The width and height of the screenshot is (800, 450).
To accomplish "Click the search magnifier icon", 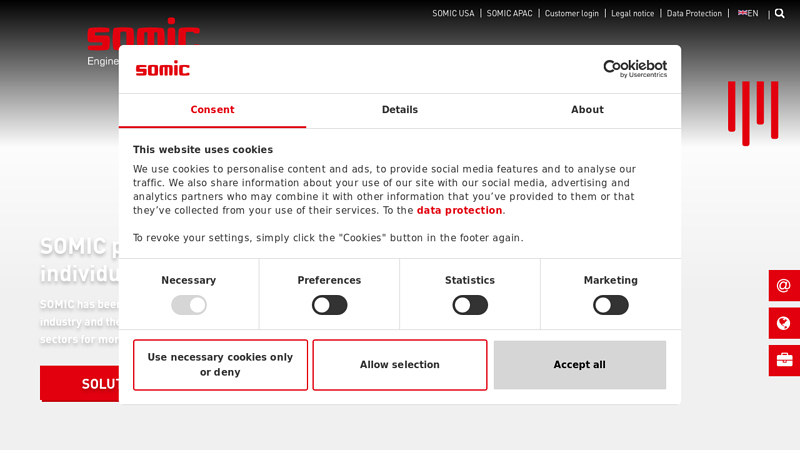I will pyautogui.click(x=780, y=14).
